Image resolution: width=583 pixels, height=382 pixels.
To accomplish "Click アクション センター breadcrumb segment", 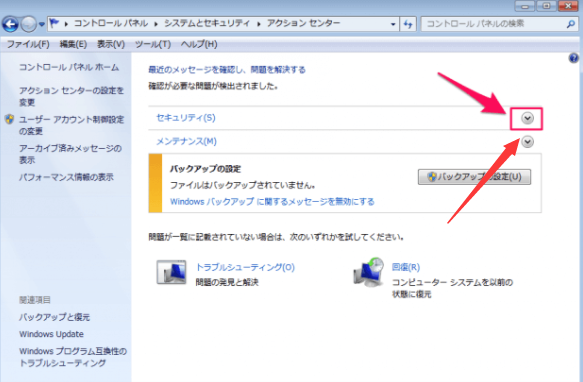I will click(304, 23).
